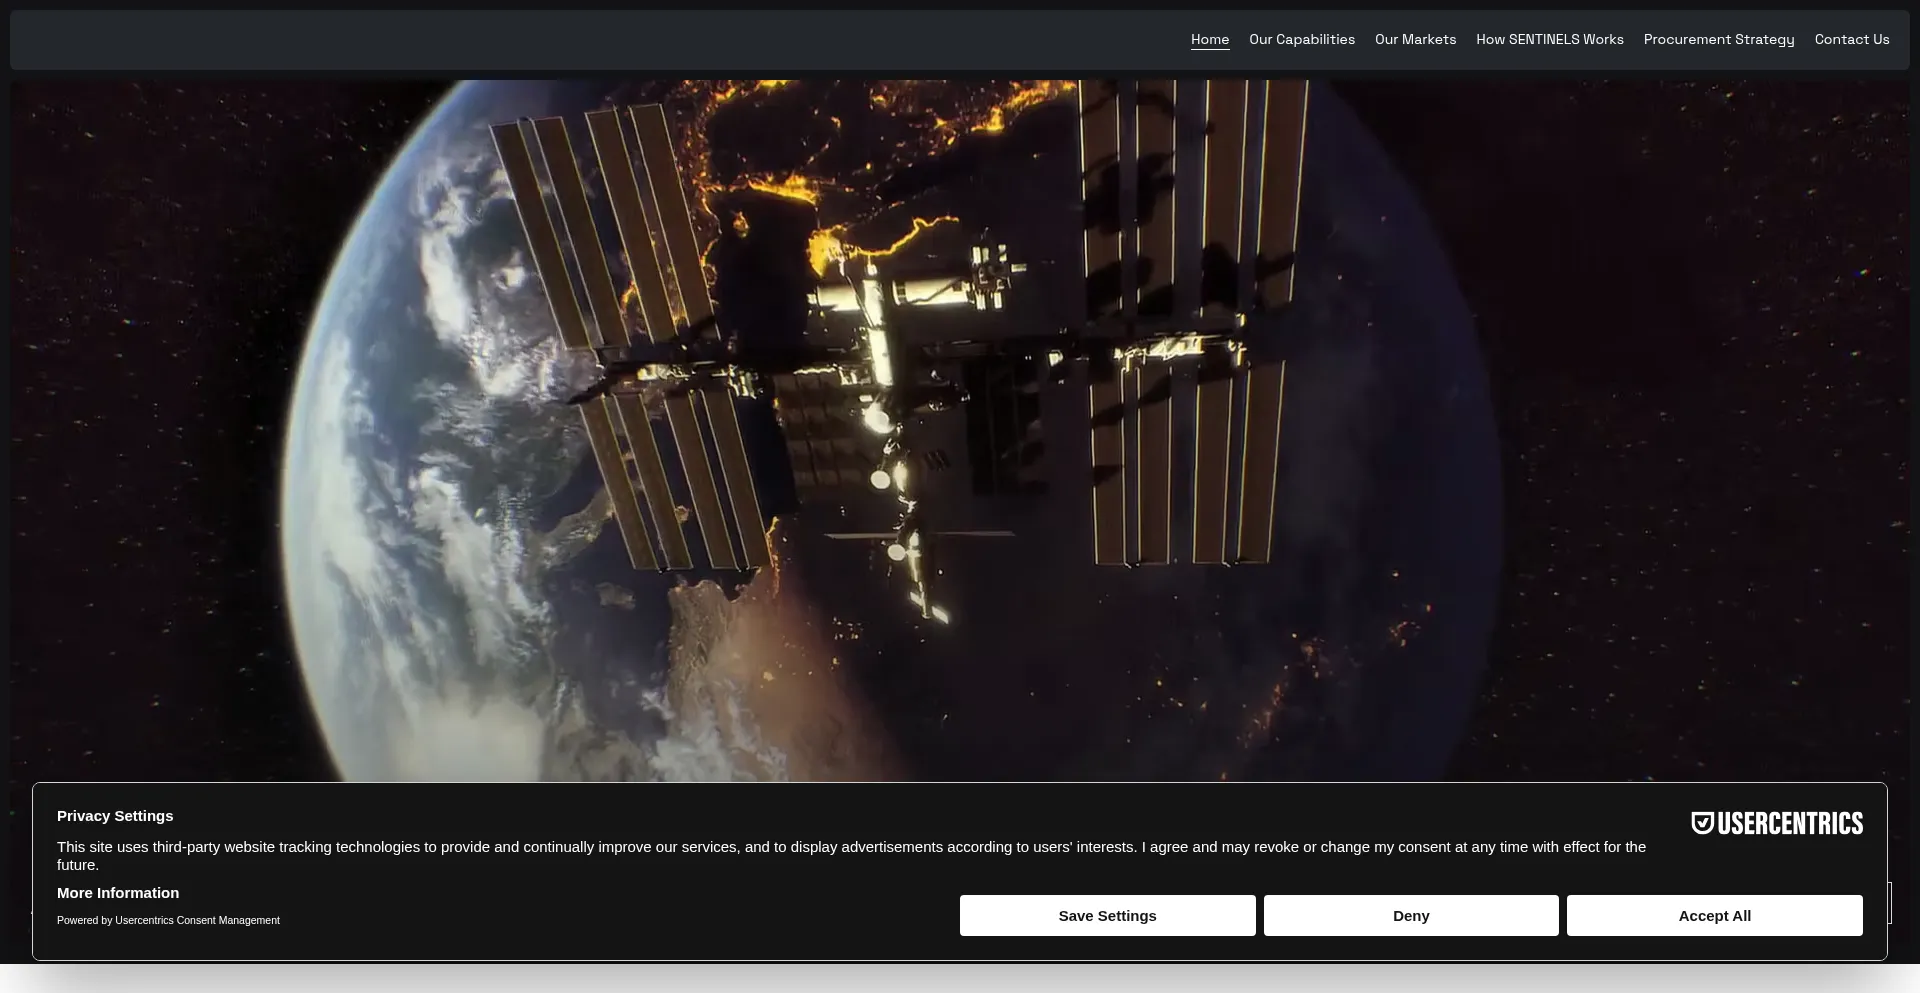Viewport: 1920px width, 993px height.
Task: Open the More Information link
Action: (x=118, y=893)
